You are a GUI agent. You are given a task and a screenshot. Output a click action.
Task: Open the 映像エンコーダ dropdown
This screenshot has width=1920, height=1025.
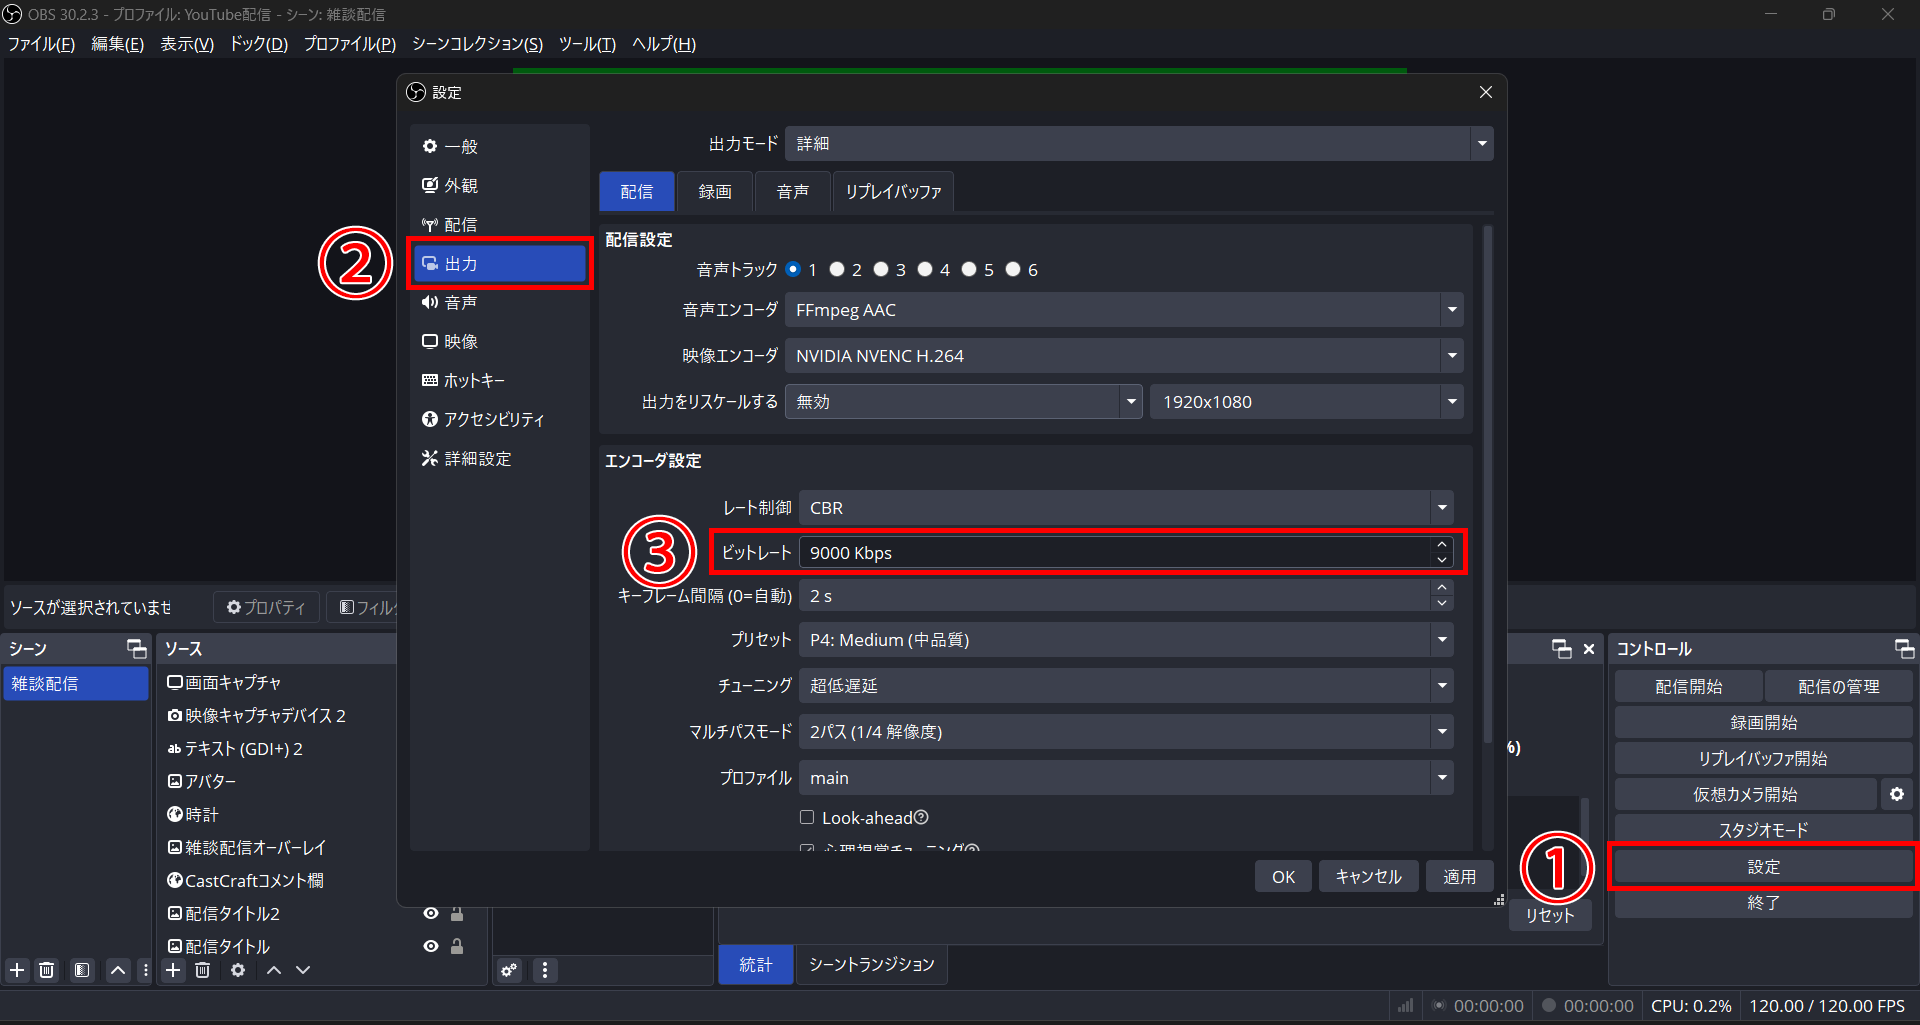coord(1124,356)
